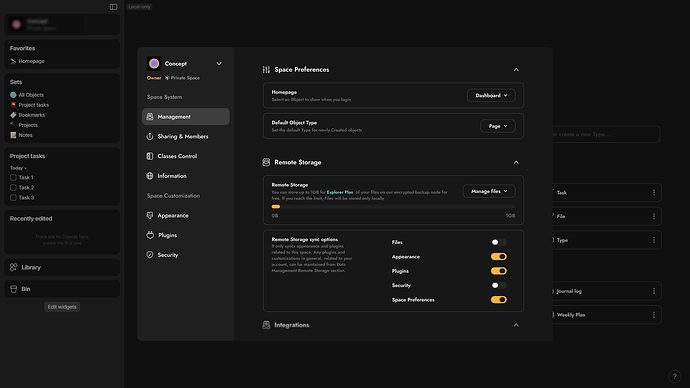Image resolution: width=690 pixels, height=388 pixels.
Task: Click the Edit widgets button
Action: click(62, 307)
